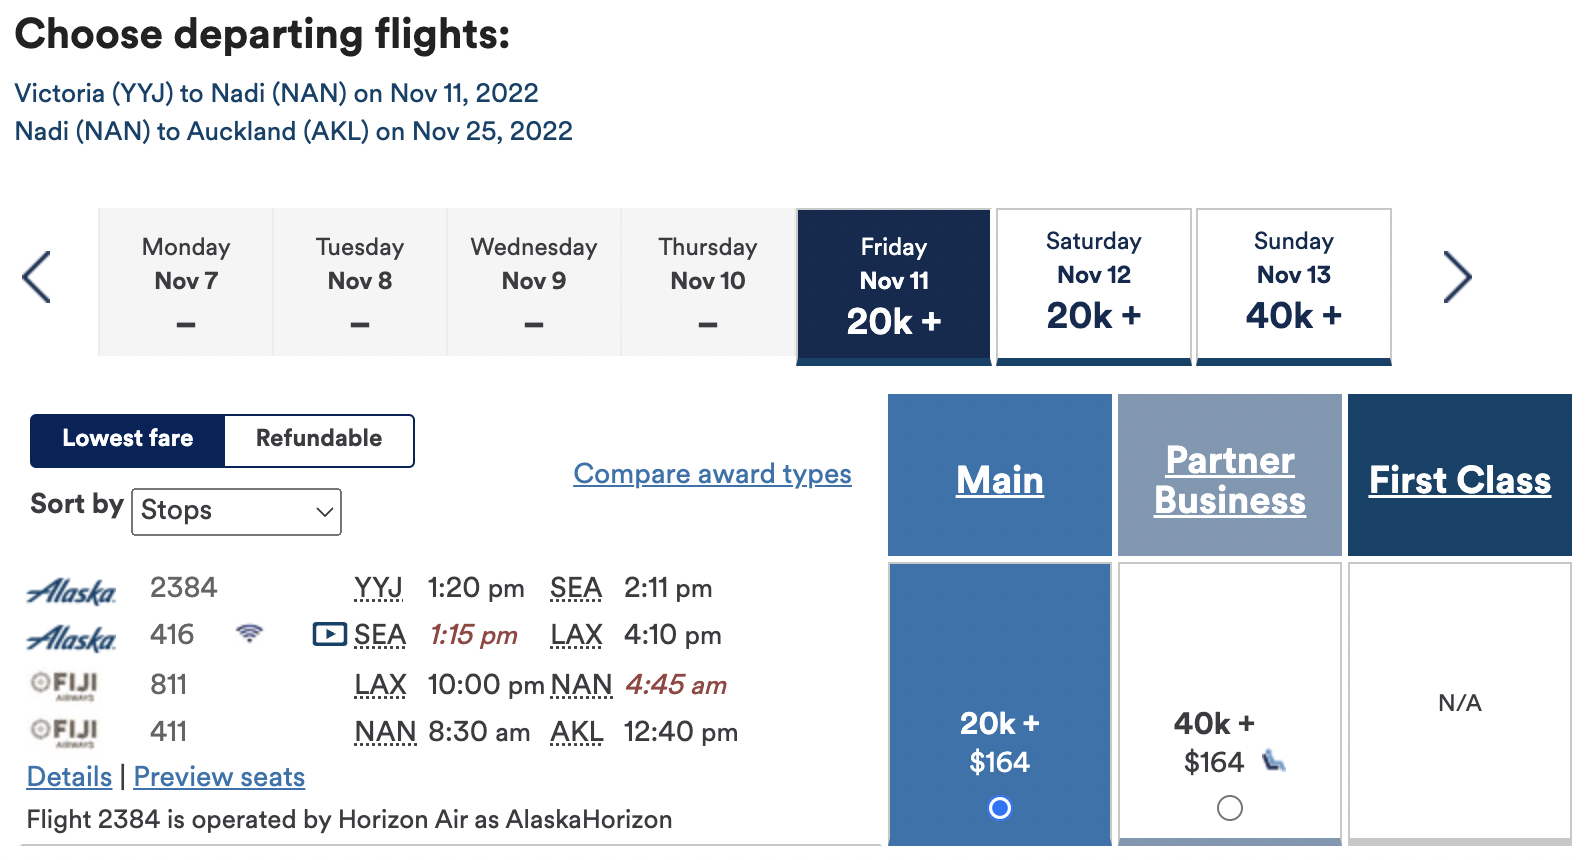This screenshot has height=860, width=1588.
Task: Click the next dates right arrow
Action: 1457,277
